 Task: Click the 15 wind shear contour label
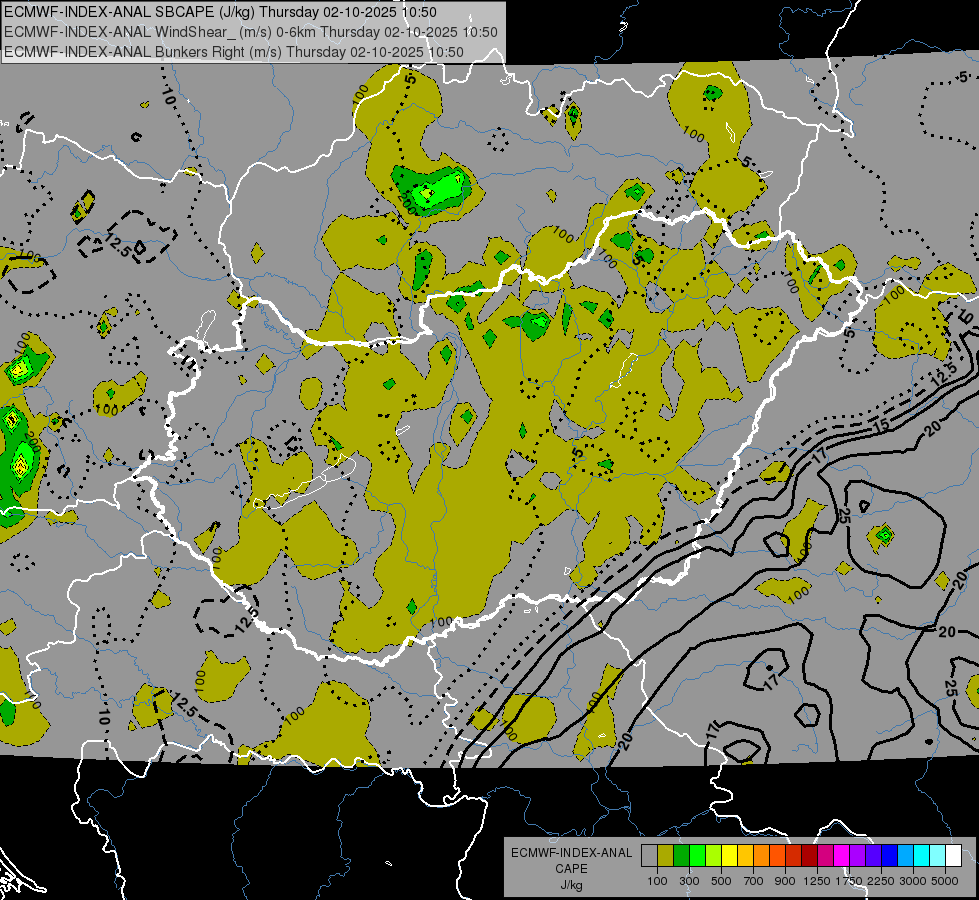880,426
